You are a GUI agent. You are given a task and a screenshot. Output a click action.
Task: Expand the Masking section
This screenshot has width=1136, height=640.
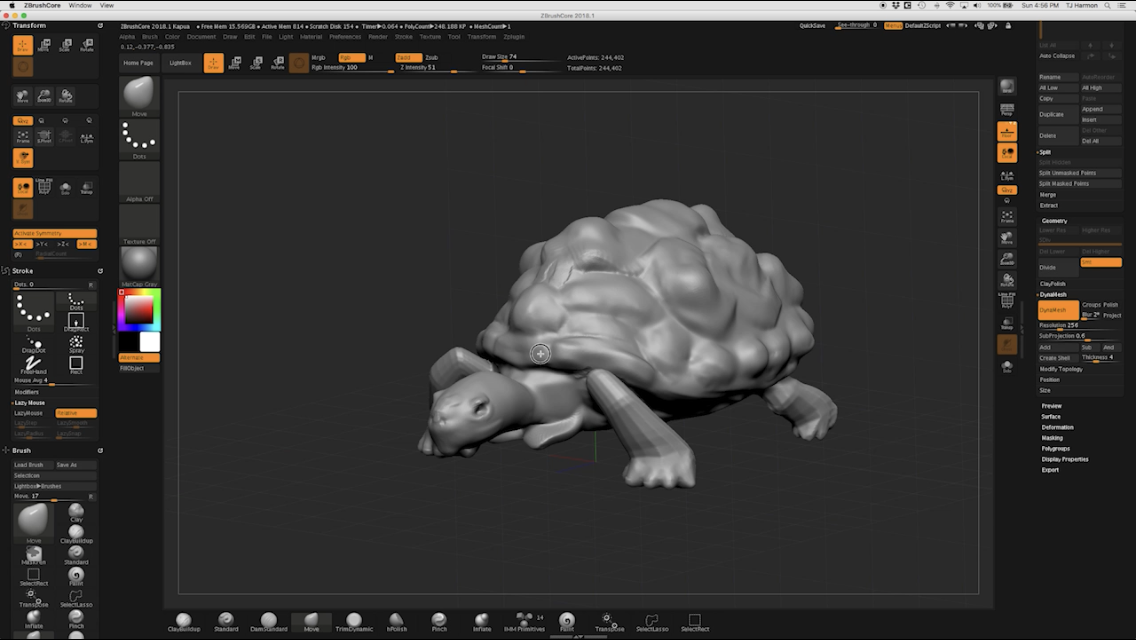[1052, 438]
